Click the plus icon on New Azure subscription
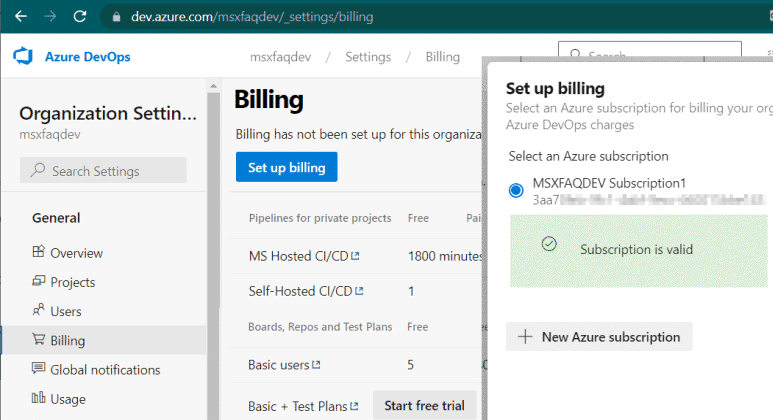The image size is (773, 420). click(x=525, y=337)
